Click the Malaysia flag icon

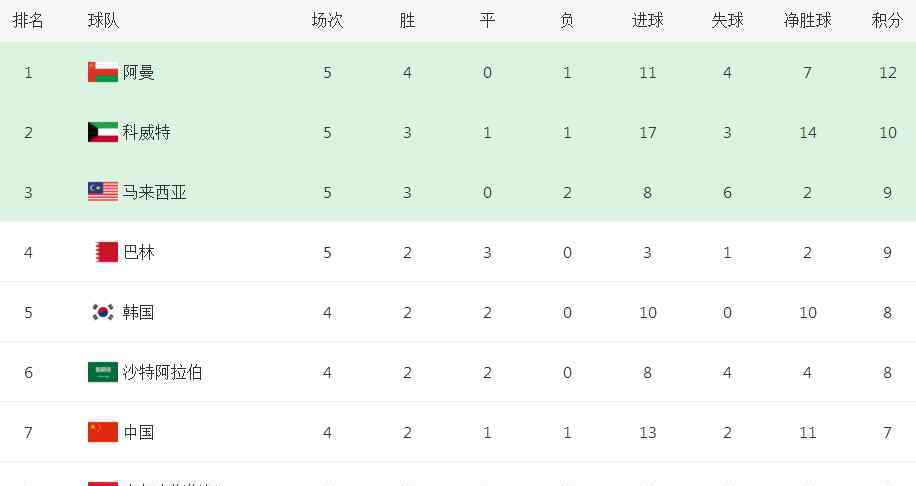click(x=103, y=192)
